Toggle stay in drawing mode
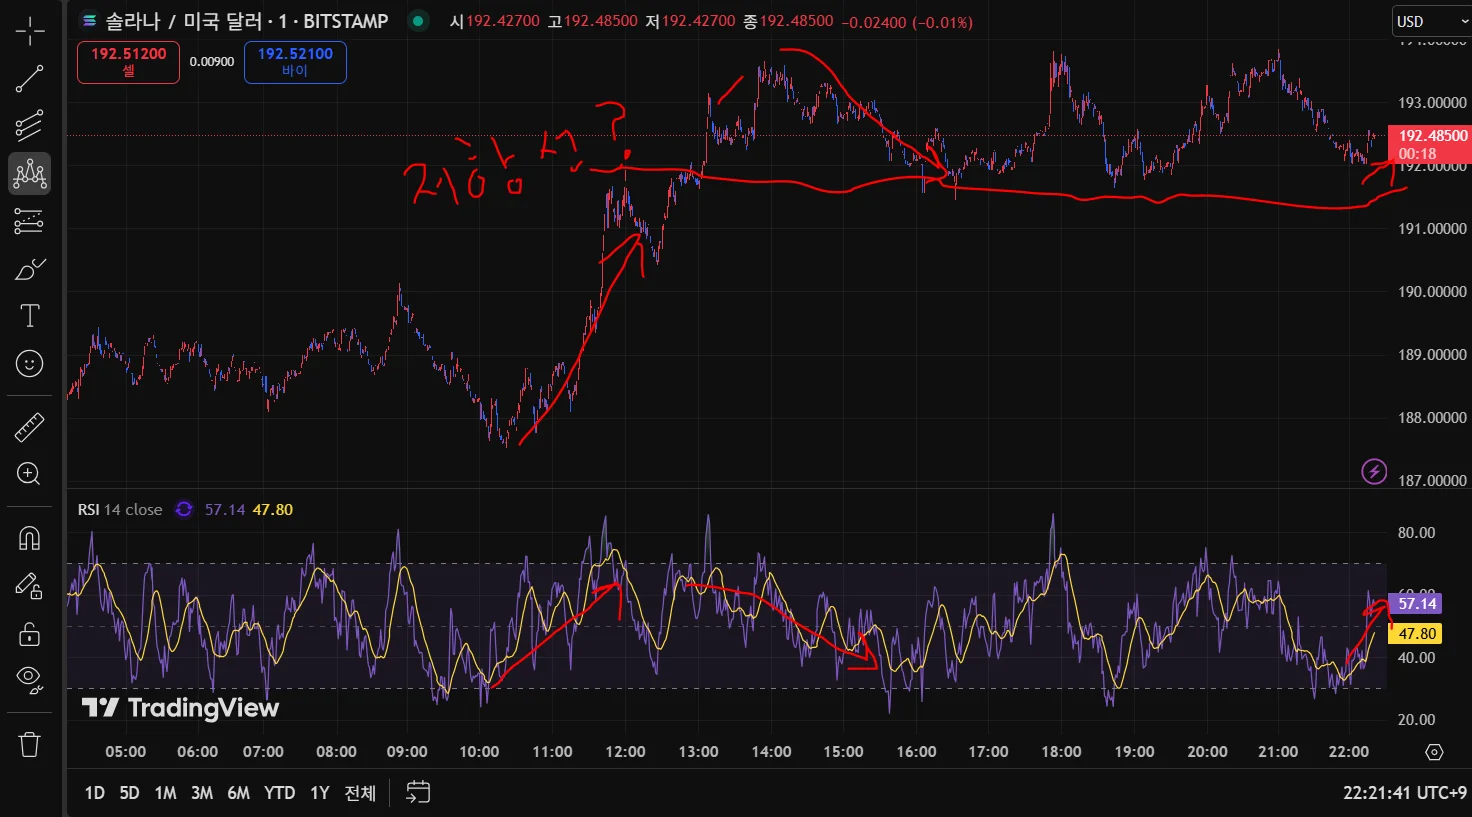1472x817 pixels. [x=30, y=586]
